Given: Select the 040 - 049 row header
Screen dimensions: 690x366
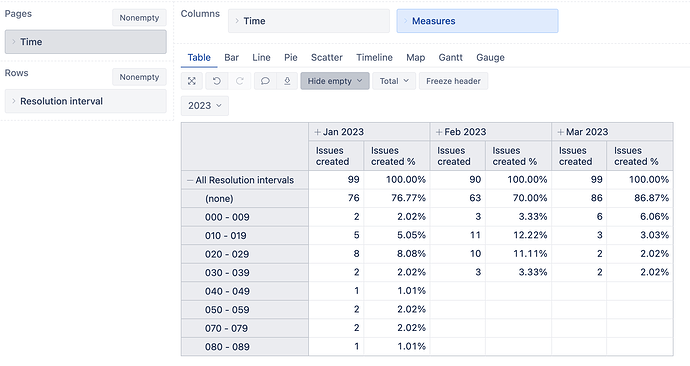Looking at the screenshot, I should point(245,291).
